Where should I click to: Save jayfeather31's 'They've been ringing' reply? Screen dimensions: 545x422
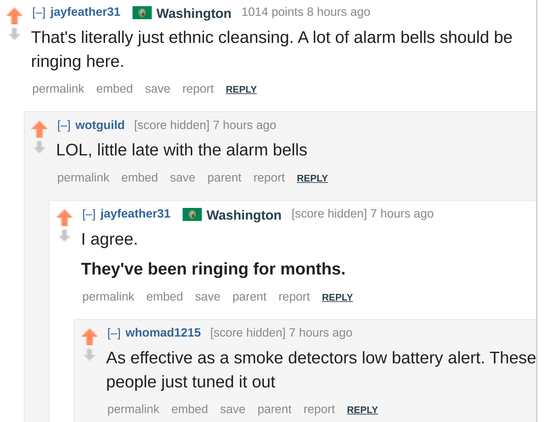[x=208, y=297]
